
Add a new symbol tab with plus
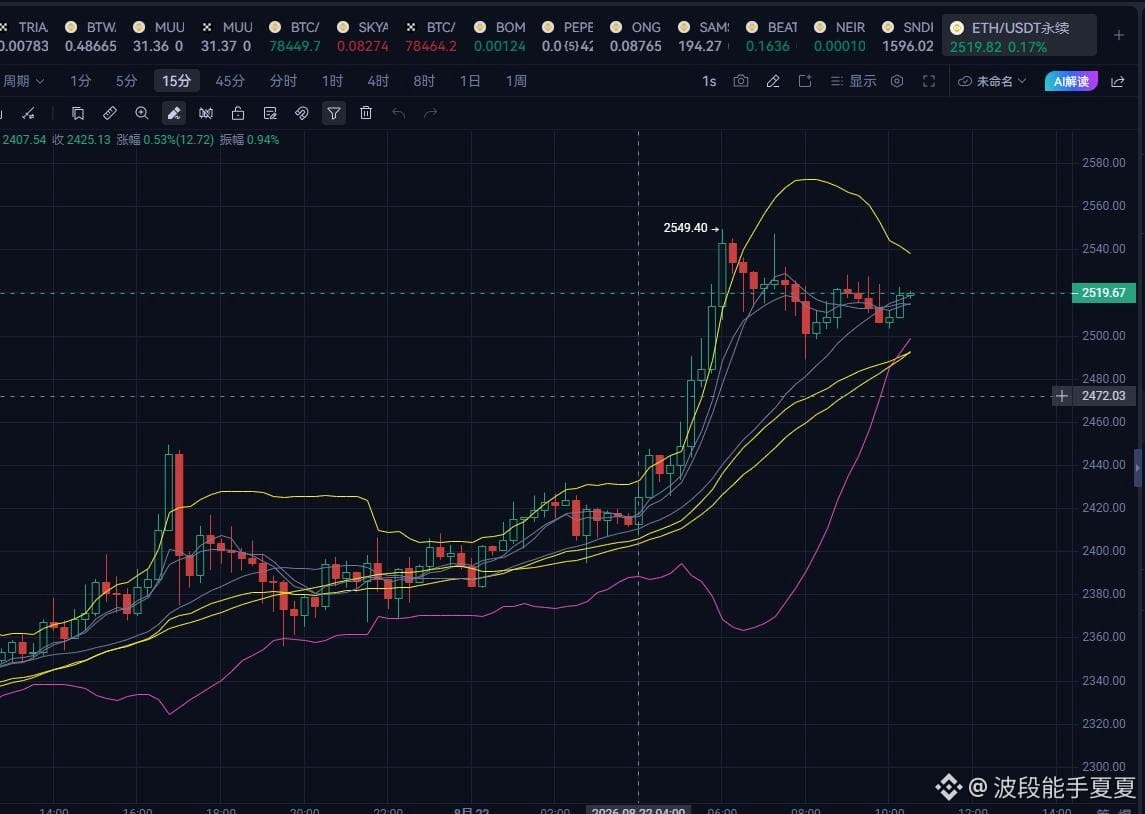tap(1119, 35)
